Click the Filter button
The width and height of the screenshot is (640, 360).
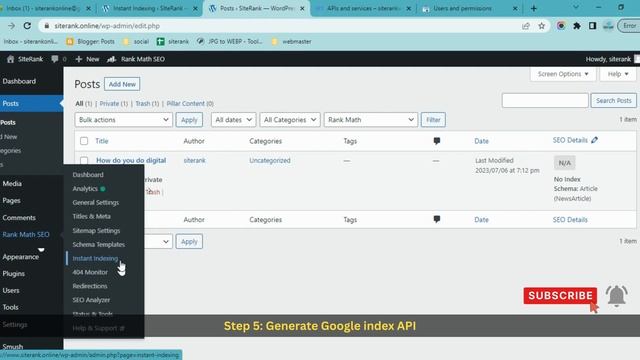(433, 120)
